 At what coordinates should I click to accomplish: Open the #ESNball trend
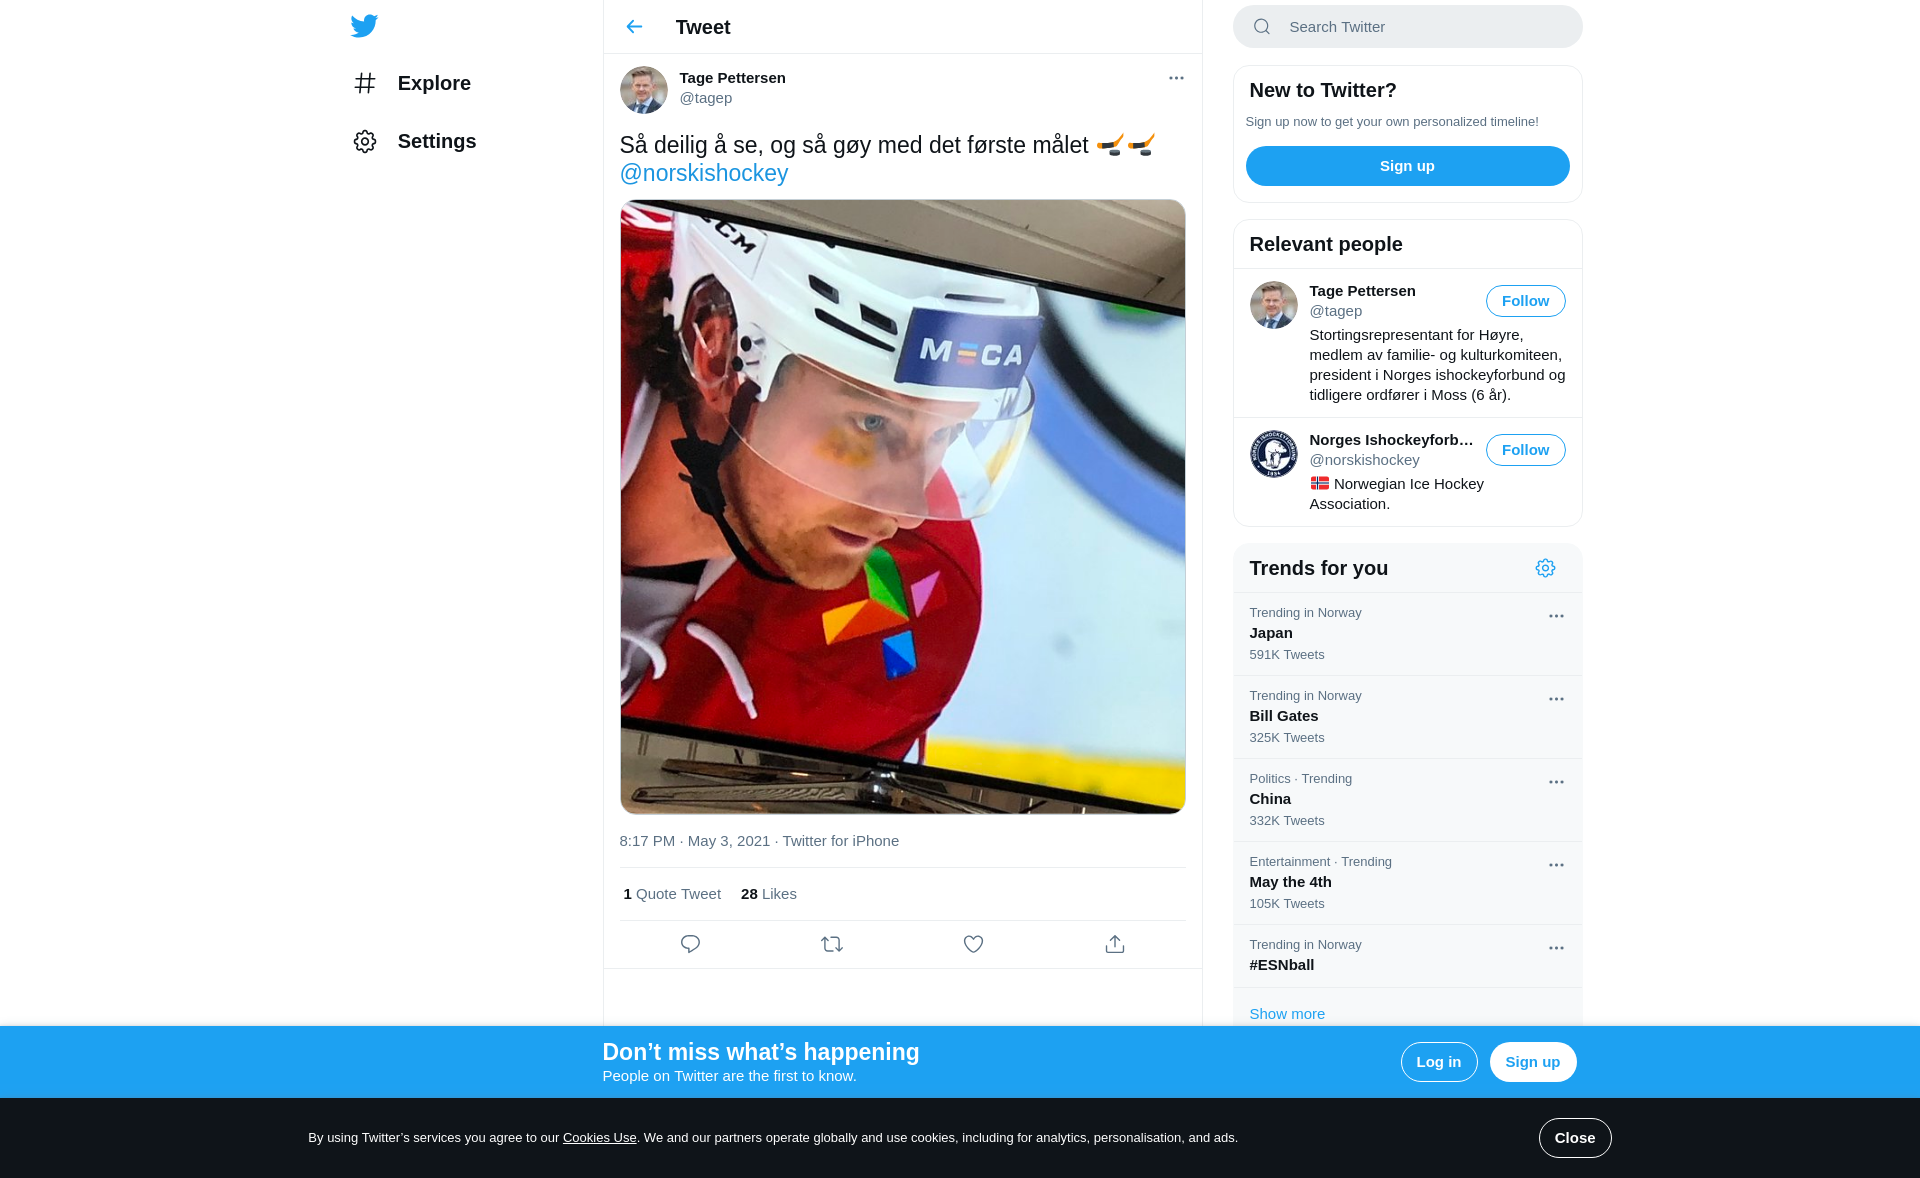tap(1408, 956)
